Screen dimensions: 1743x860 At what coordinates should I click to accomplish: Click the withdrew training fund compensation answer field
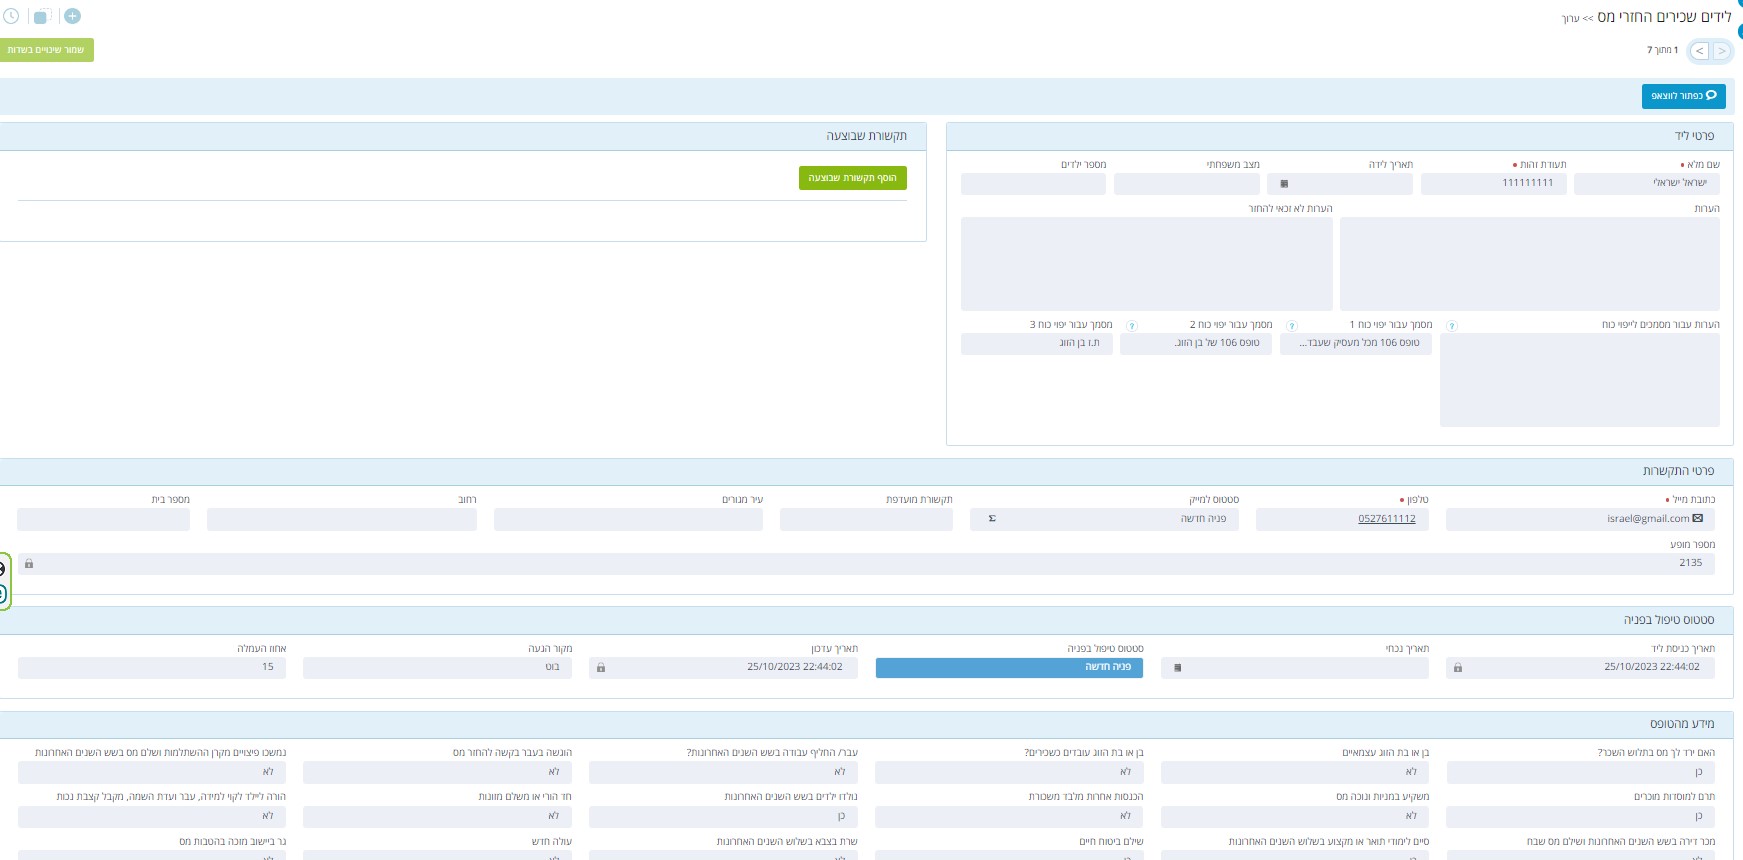click(152, 772)
